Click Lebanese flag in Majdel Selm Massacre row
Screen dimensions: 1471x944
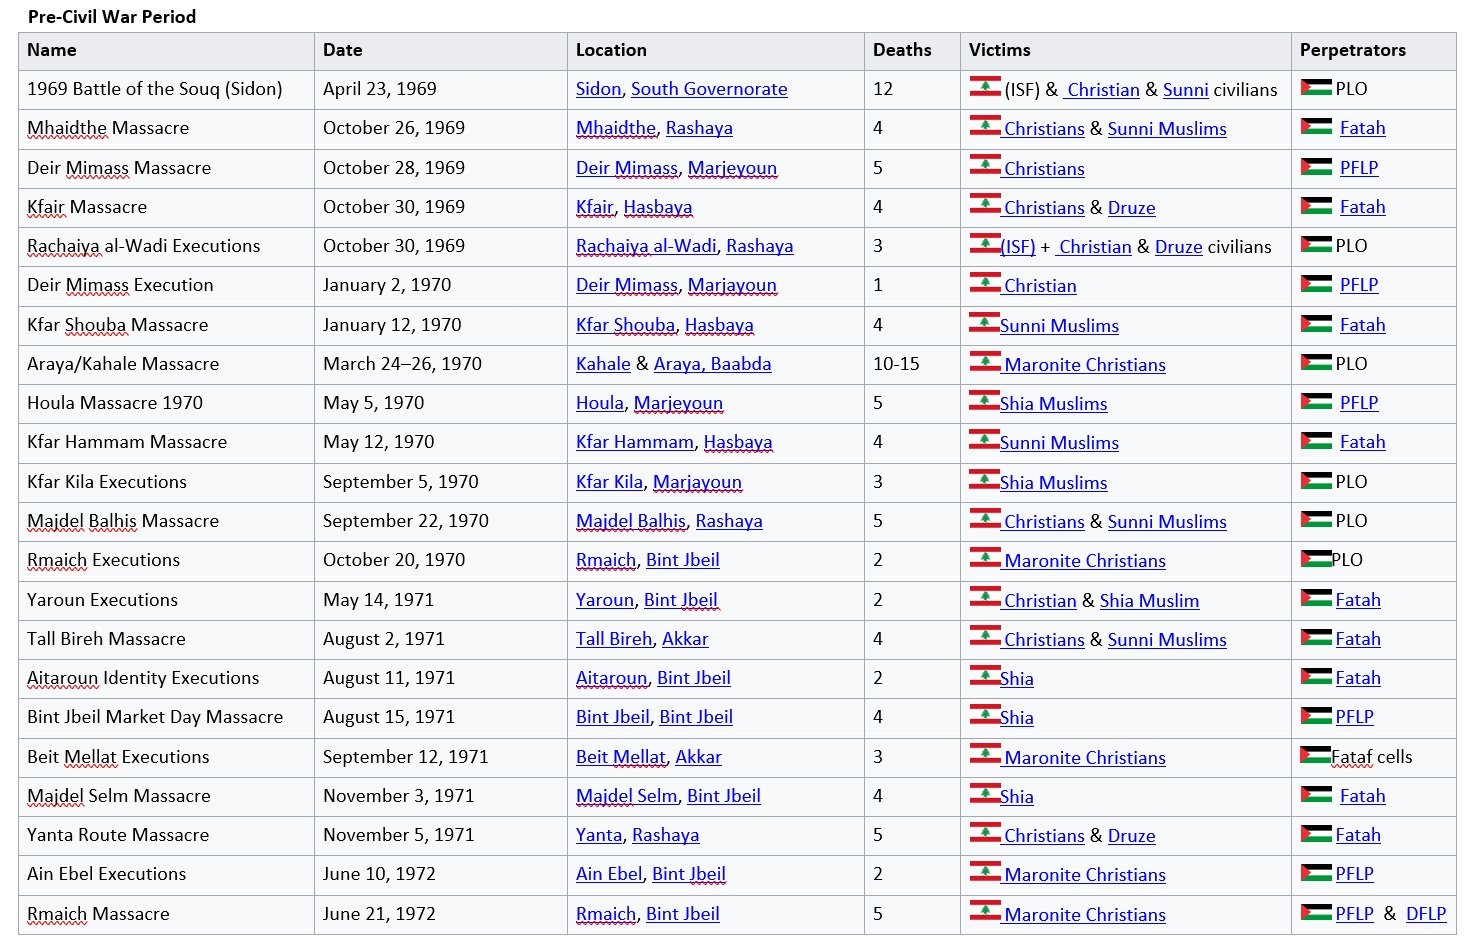click(x=985, y=794)
